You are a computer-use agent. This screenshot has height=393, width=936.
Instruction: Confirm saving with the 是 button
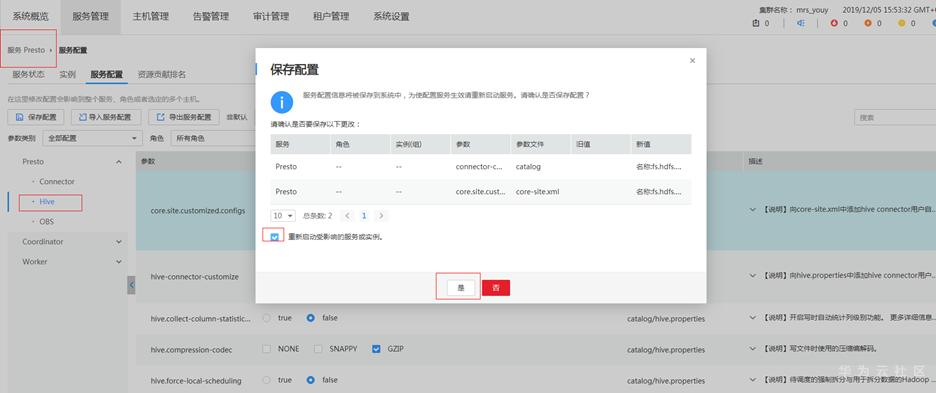click(461, 288)
